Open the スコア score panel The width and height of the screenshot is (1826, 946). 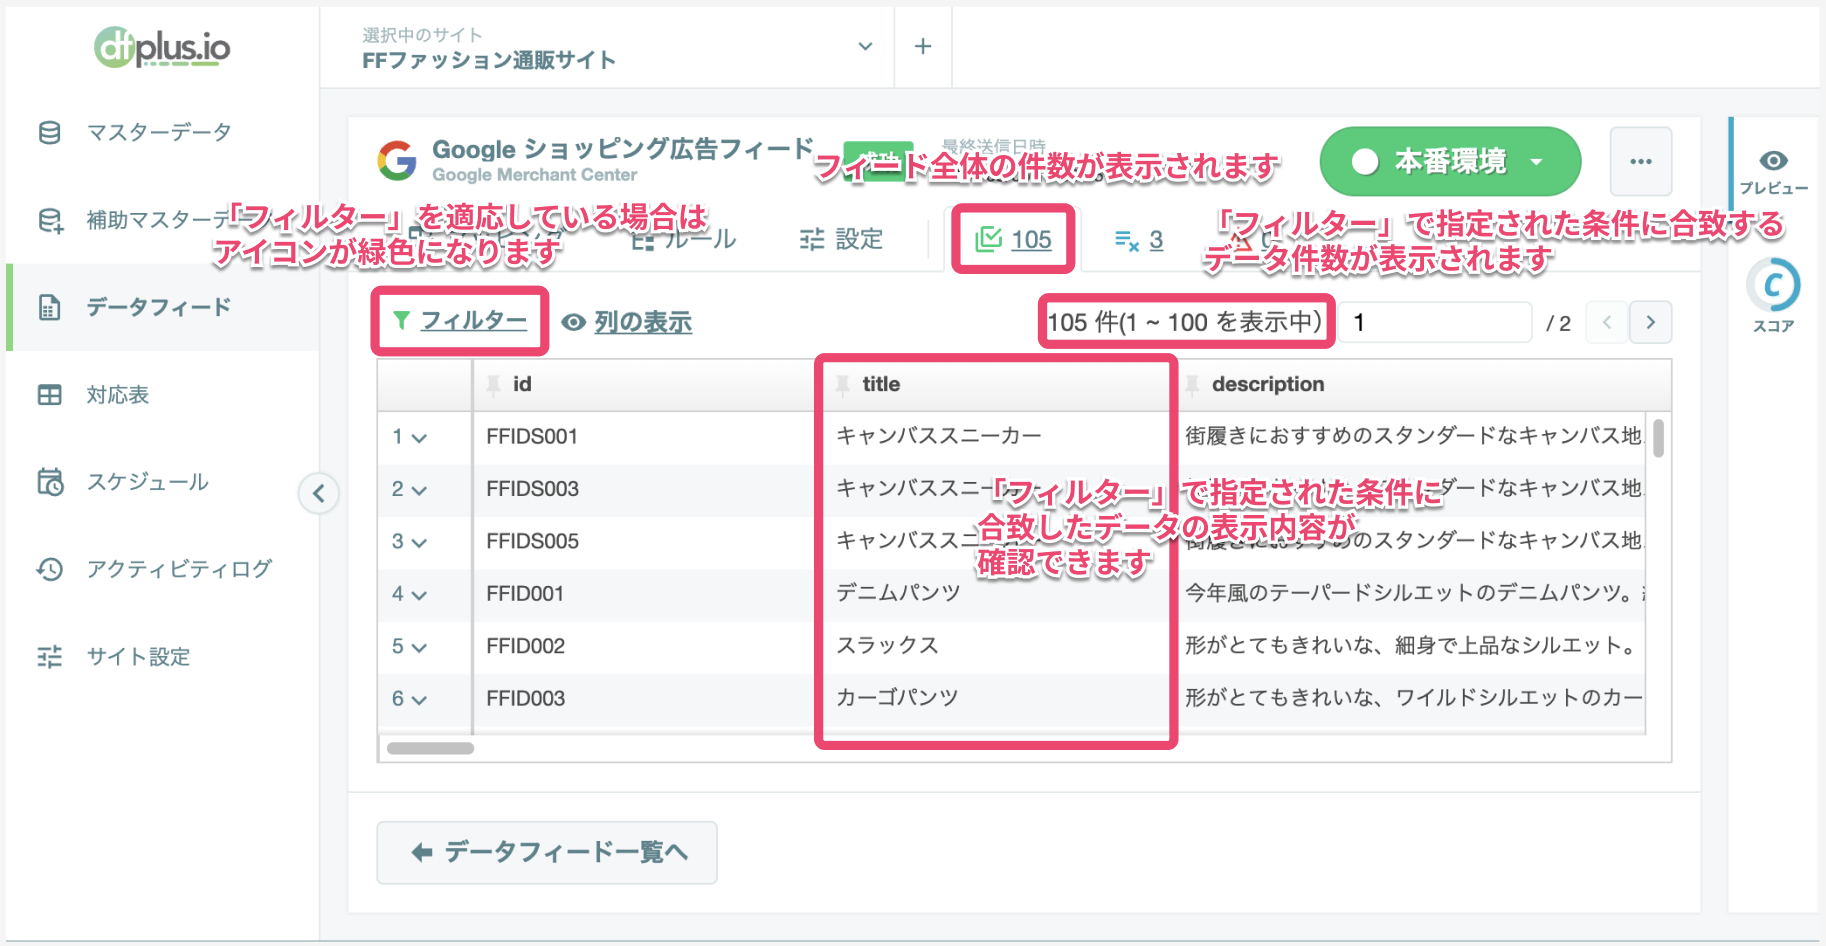pos(1774,296)
